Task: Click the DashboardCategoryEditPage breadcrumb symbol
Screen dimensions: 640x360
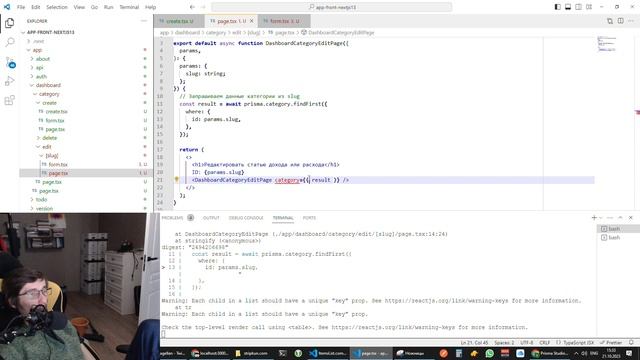Action: [341, 32]
